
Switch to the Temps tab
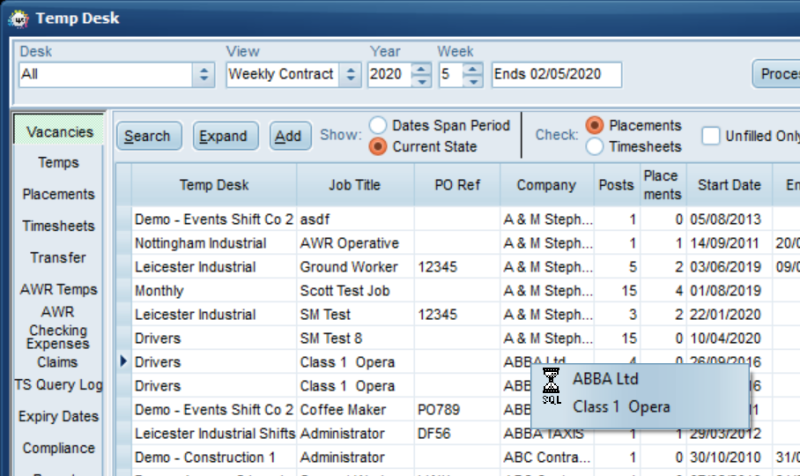pos(58,162)
